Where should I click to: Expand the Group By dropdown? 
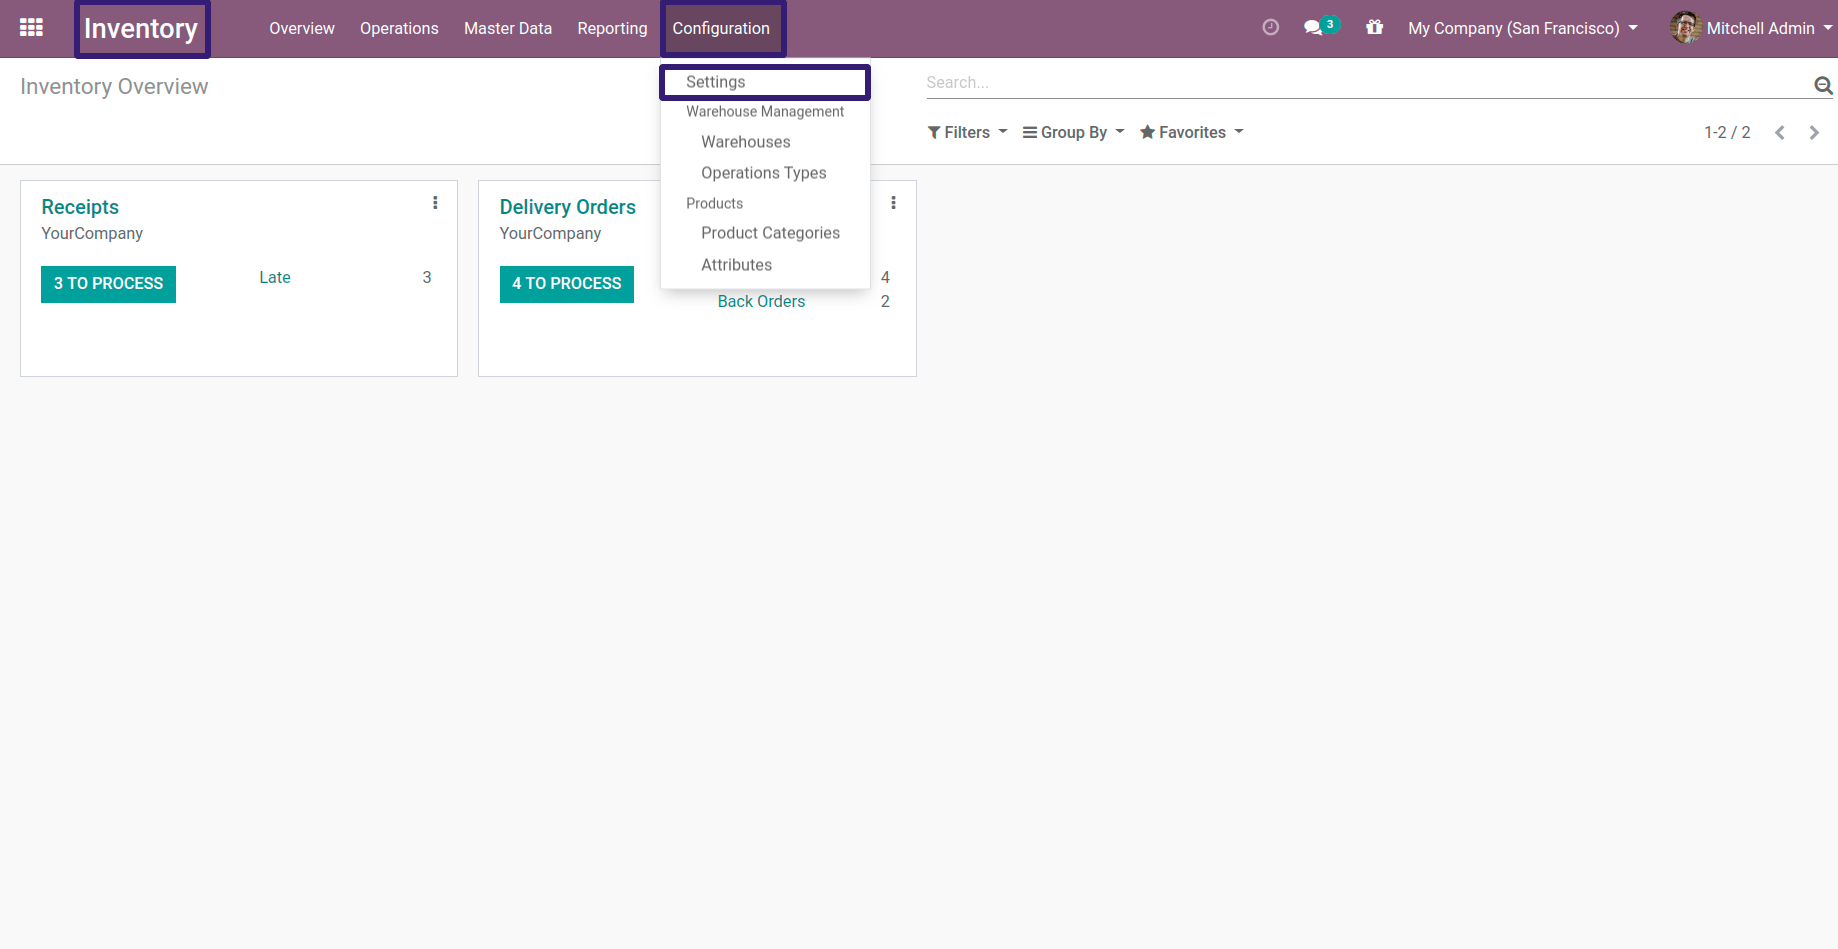tap(1073, 132)
